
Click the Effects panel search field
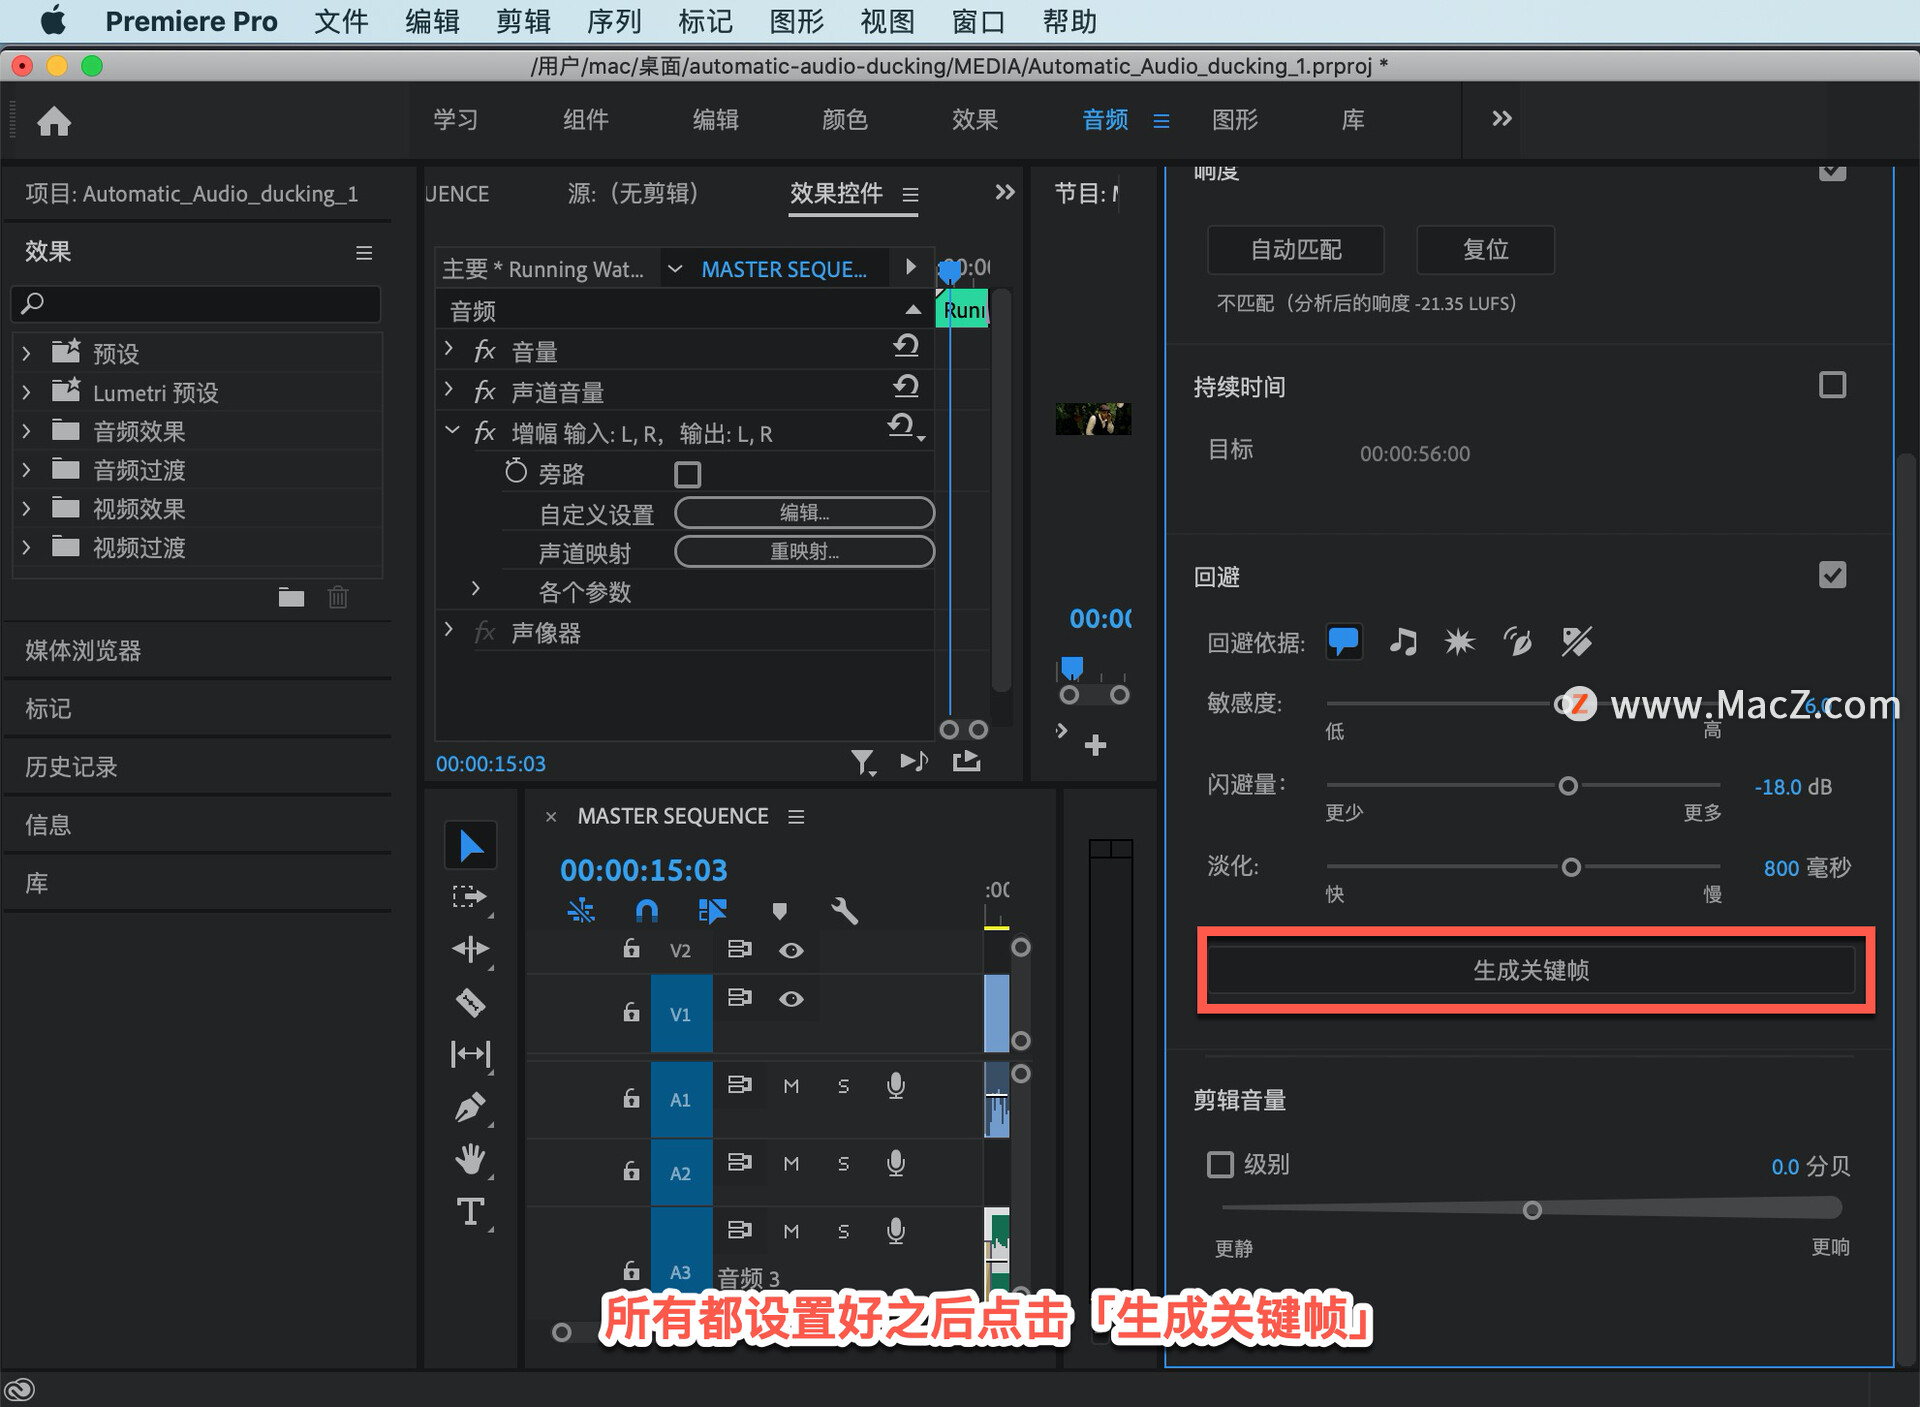coord(196,303)
